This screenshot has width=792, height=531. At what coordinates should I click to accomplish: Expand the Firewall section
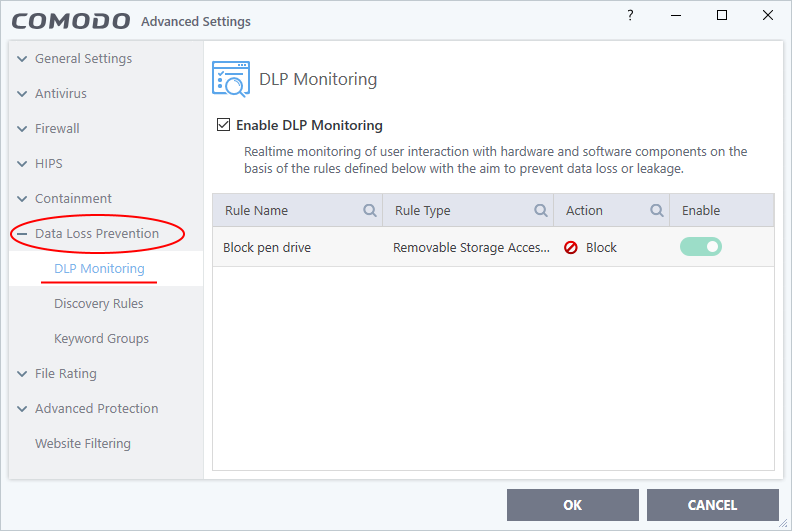pyautogui.click(x=22, y=129)
